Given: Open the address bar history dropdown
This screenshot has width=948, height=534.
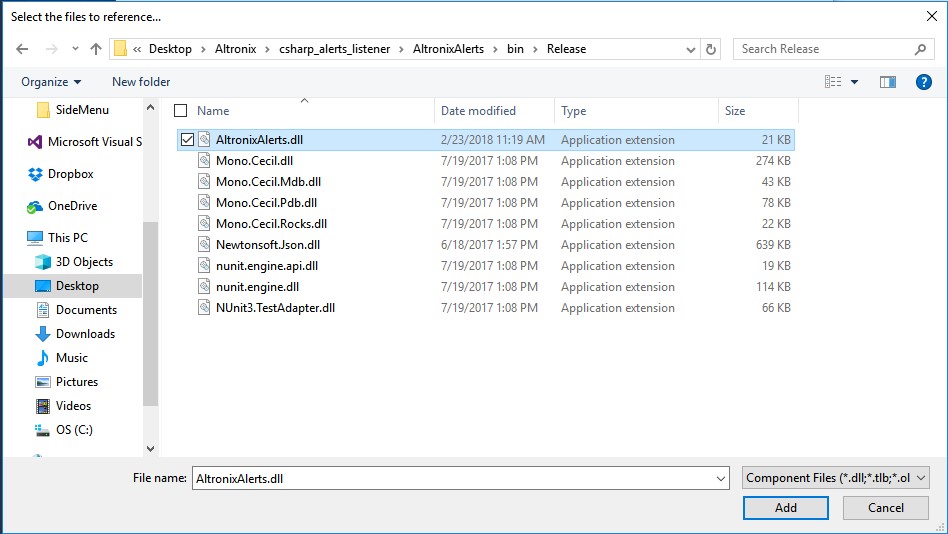Looking at the screenshot, I should pyautogui.click(x=690, y=50).
